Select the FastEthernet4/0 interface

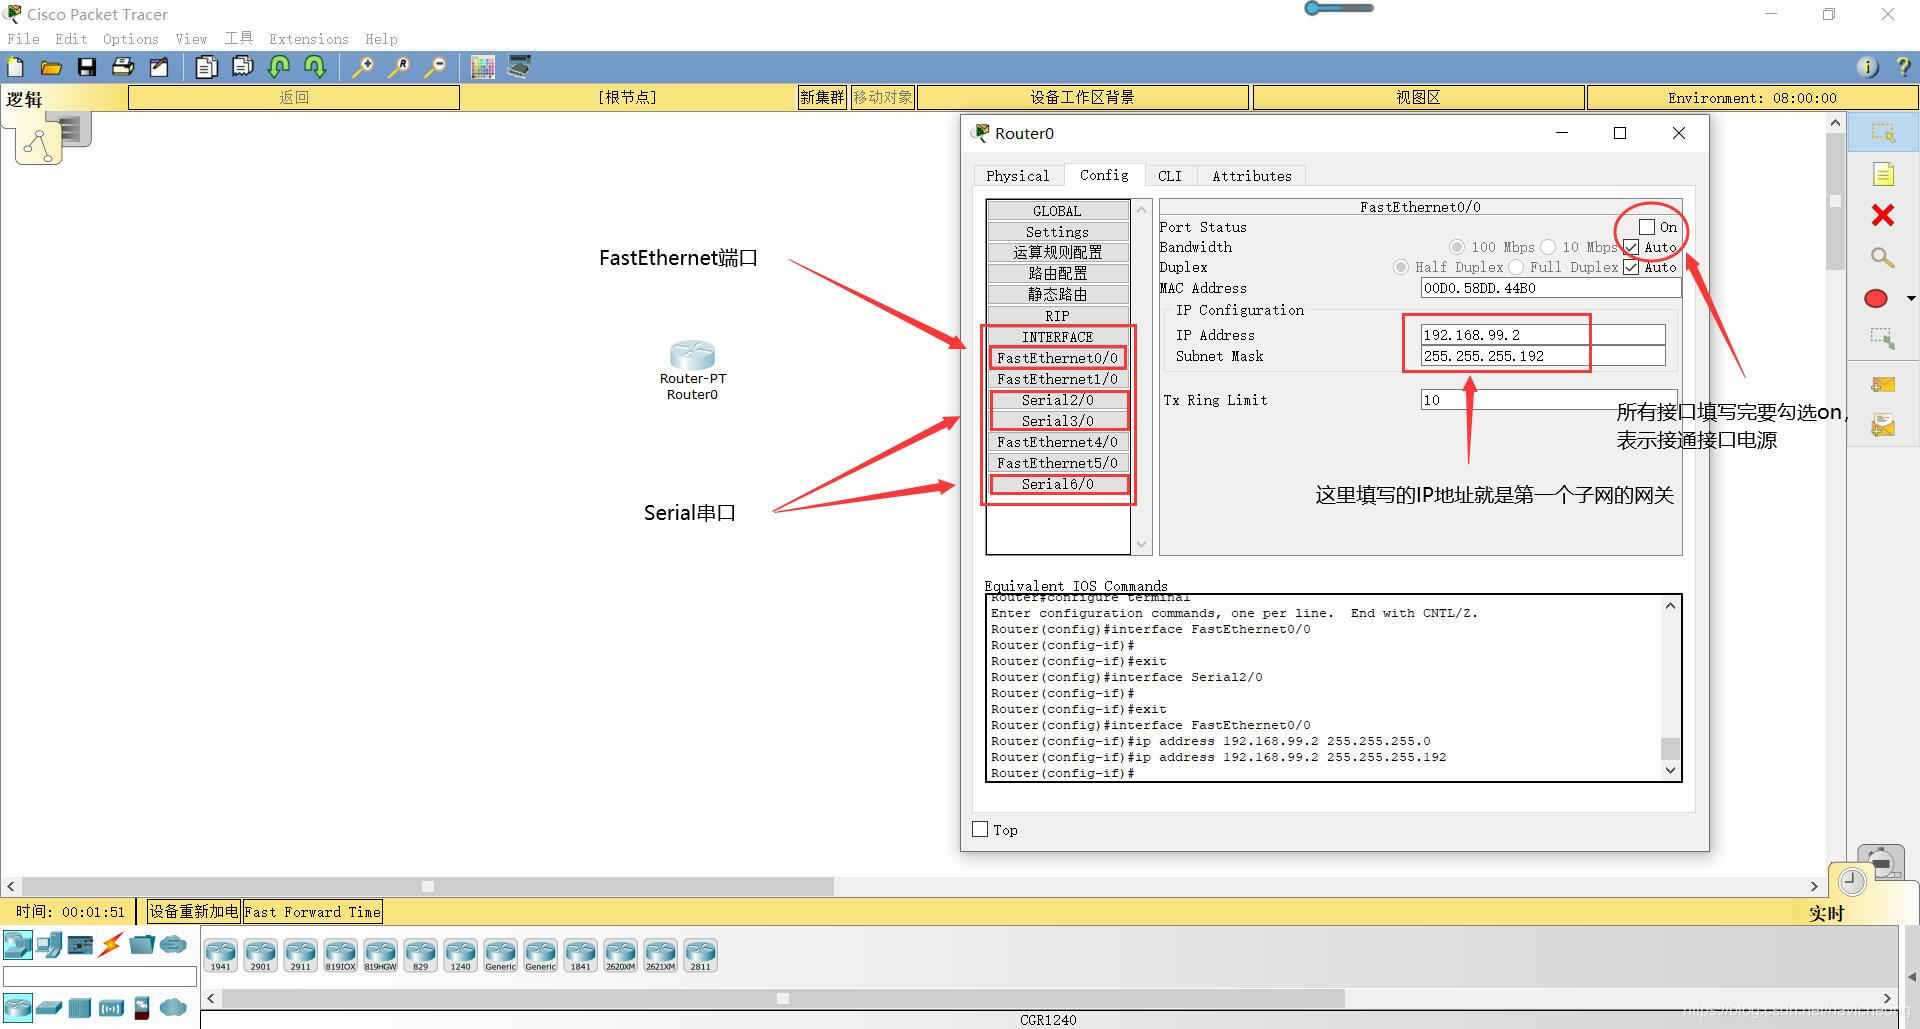1057,441
